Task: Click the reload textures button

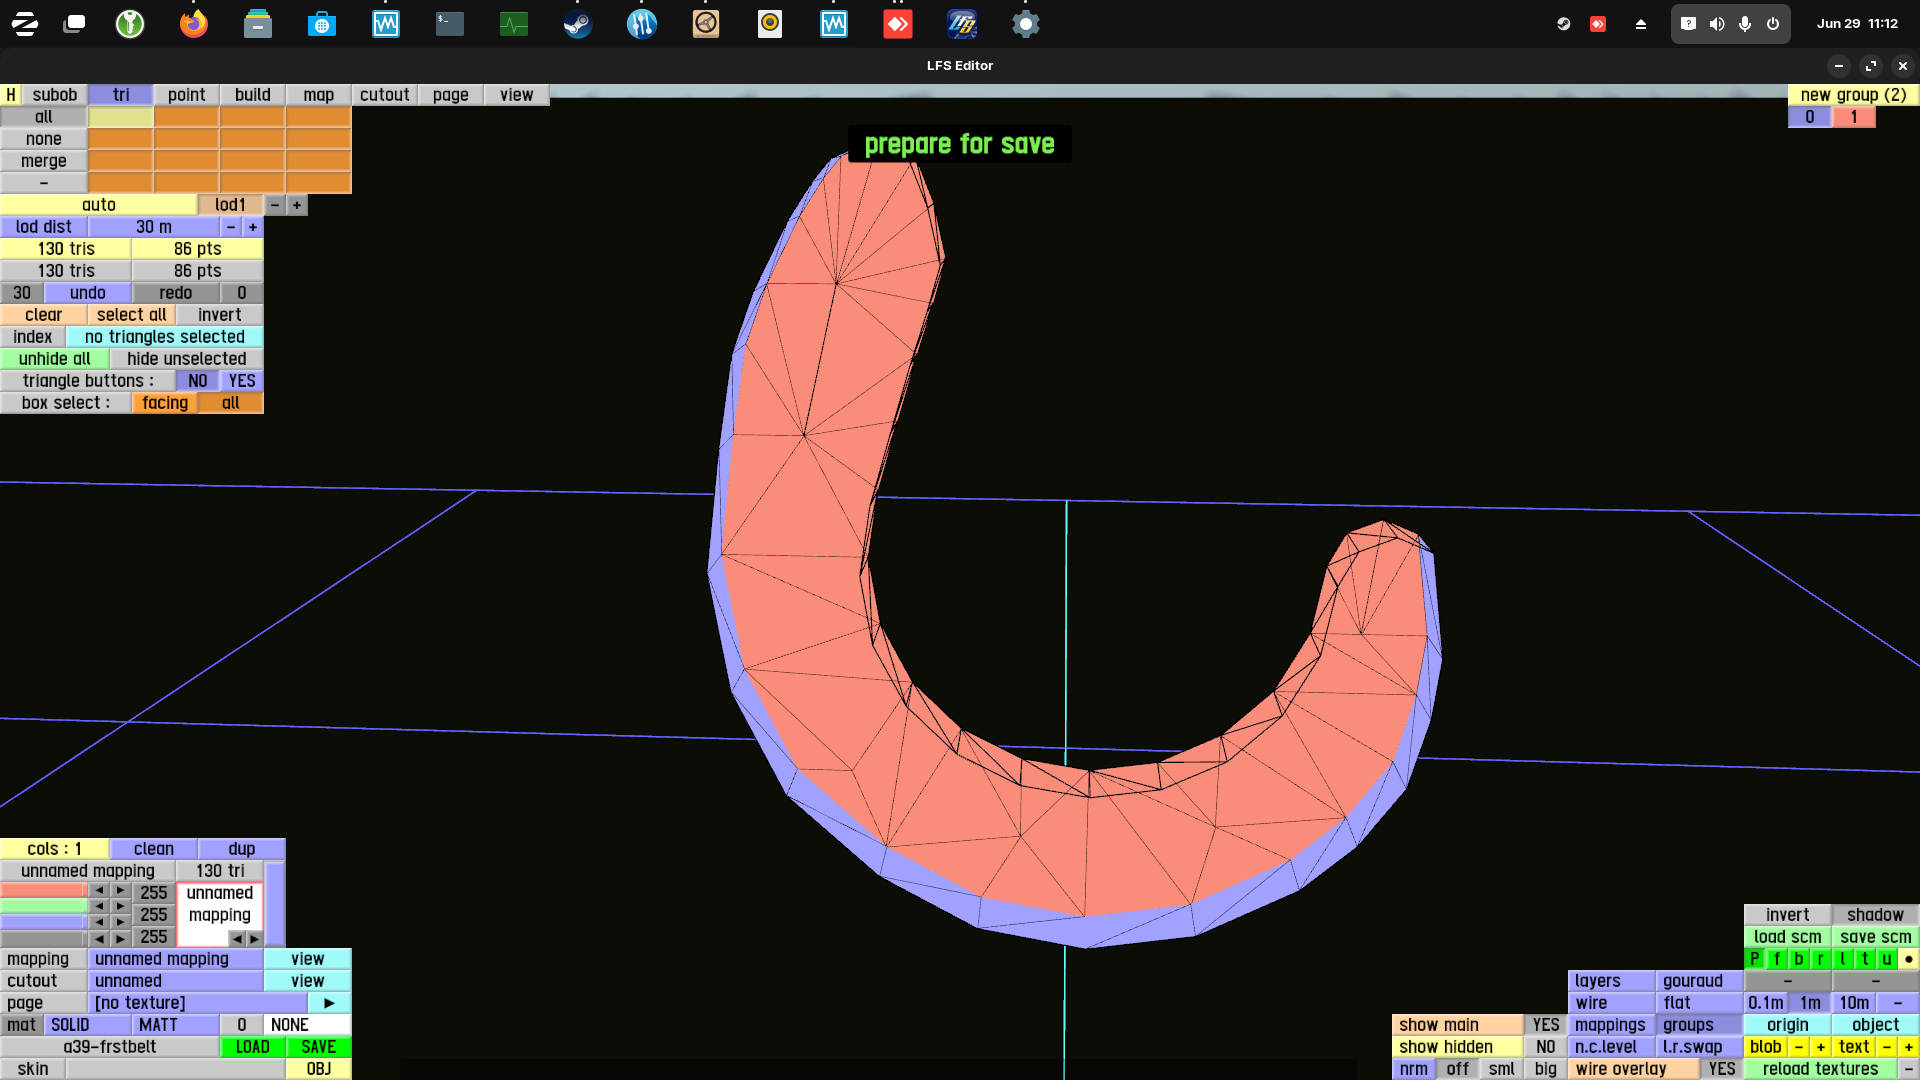Action: click(x=1819, y=1069)
